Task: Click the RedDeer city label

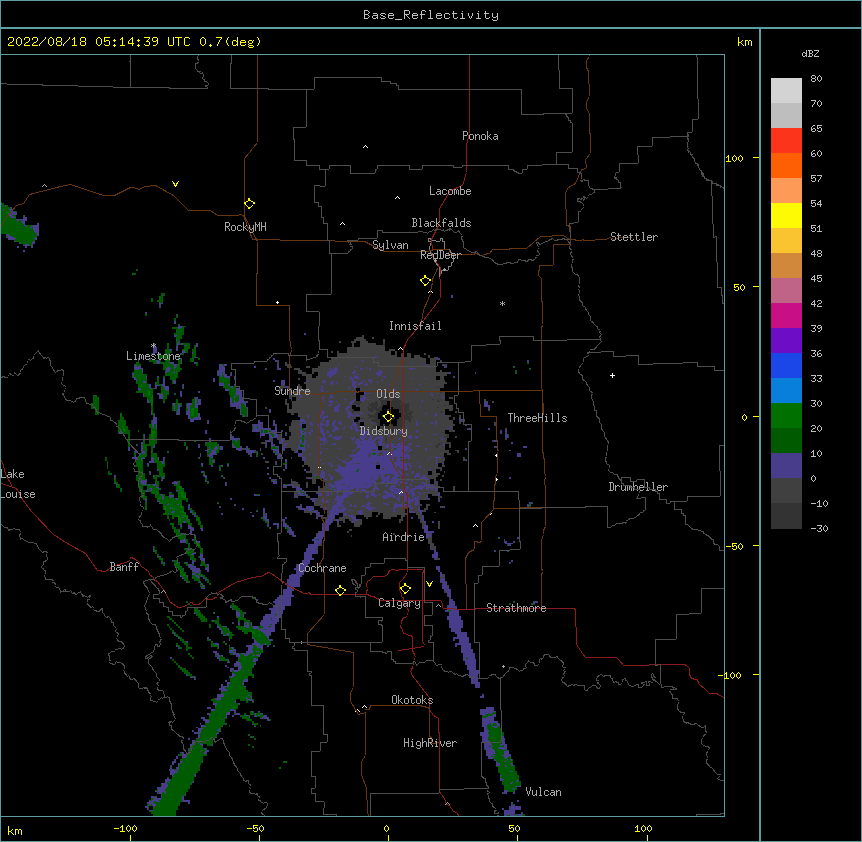Action: click(440, 255)
